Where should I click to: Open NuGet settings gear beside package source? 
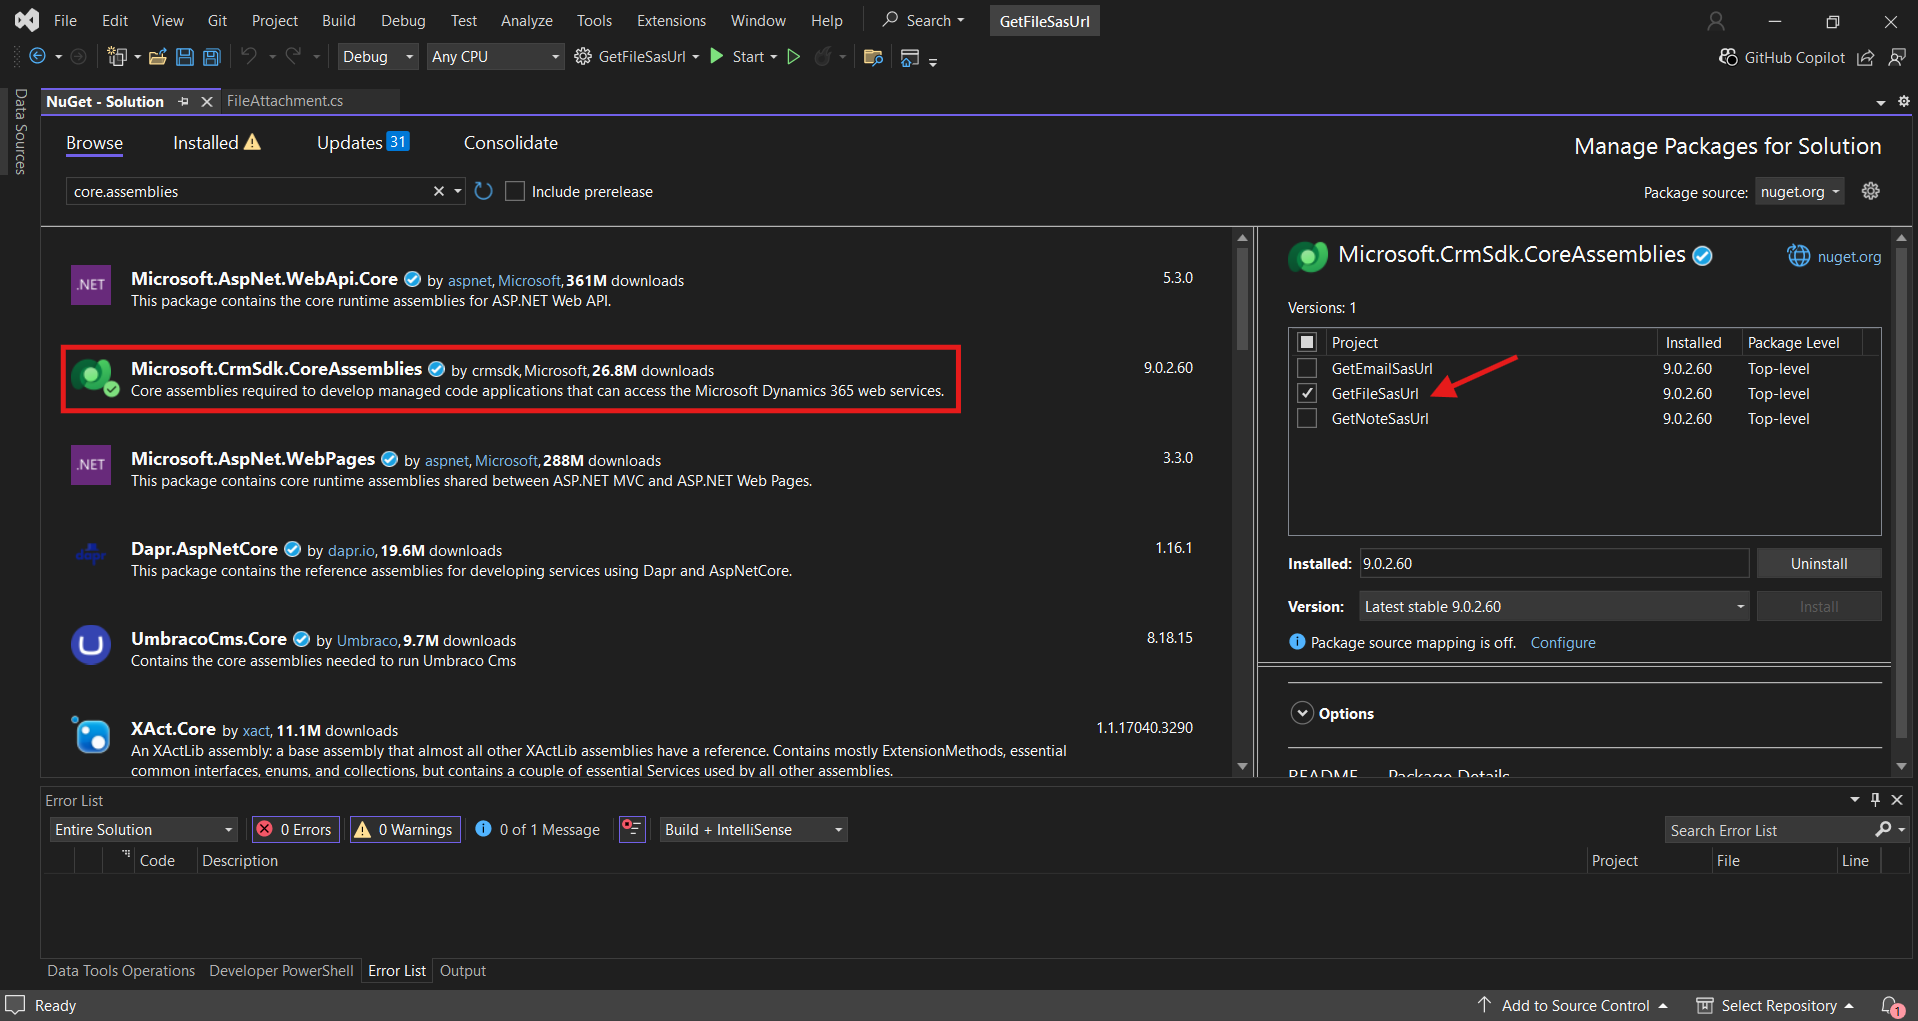click(x=1870, y=191)
